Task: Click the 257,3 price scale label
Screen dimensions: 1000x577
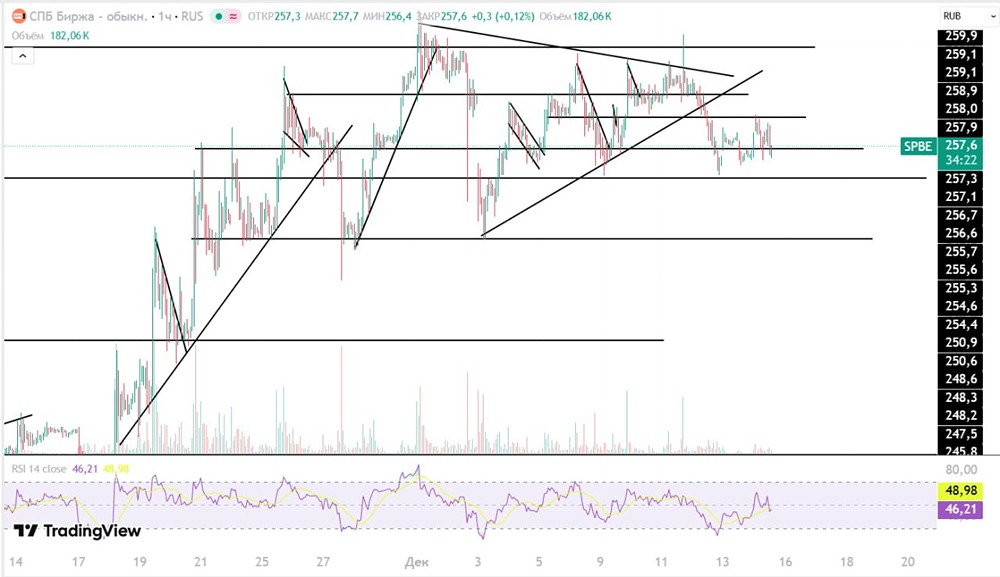Action: click(x=961, y=179)
